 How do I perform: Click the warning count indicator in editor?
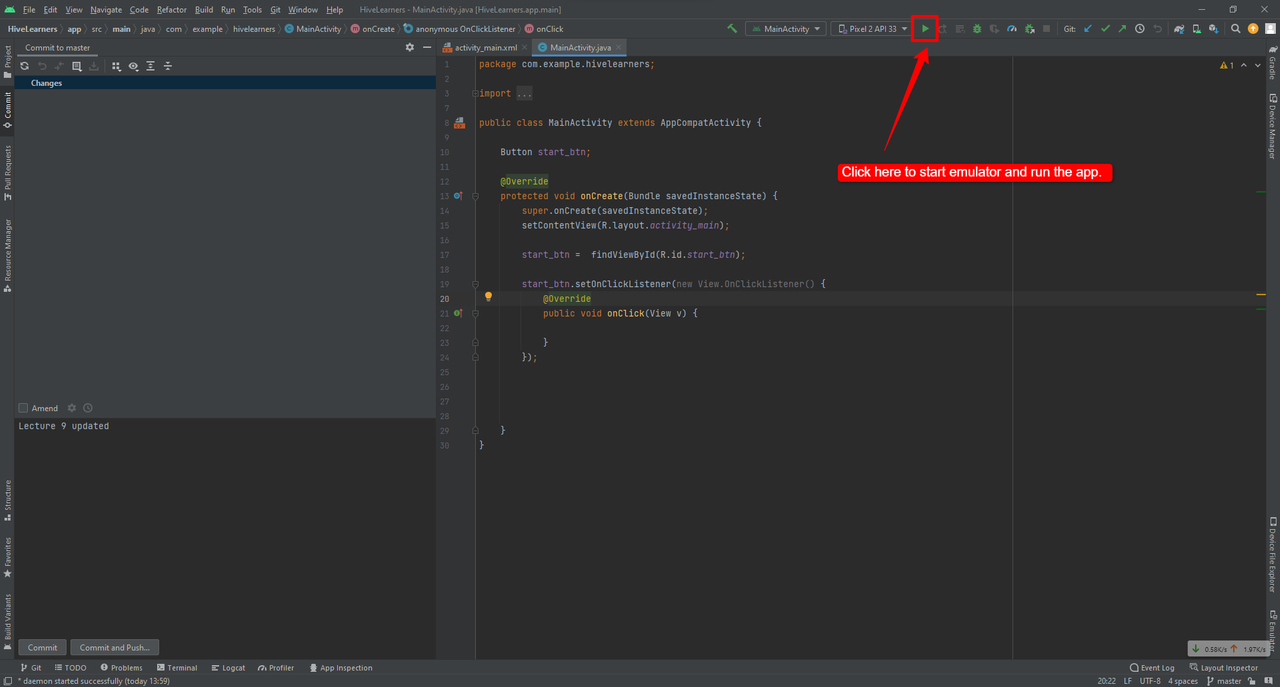tap(1227, 65)
